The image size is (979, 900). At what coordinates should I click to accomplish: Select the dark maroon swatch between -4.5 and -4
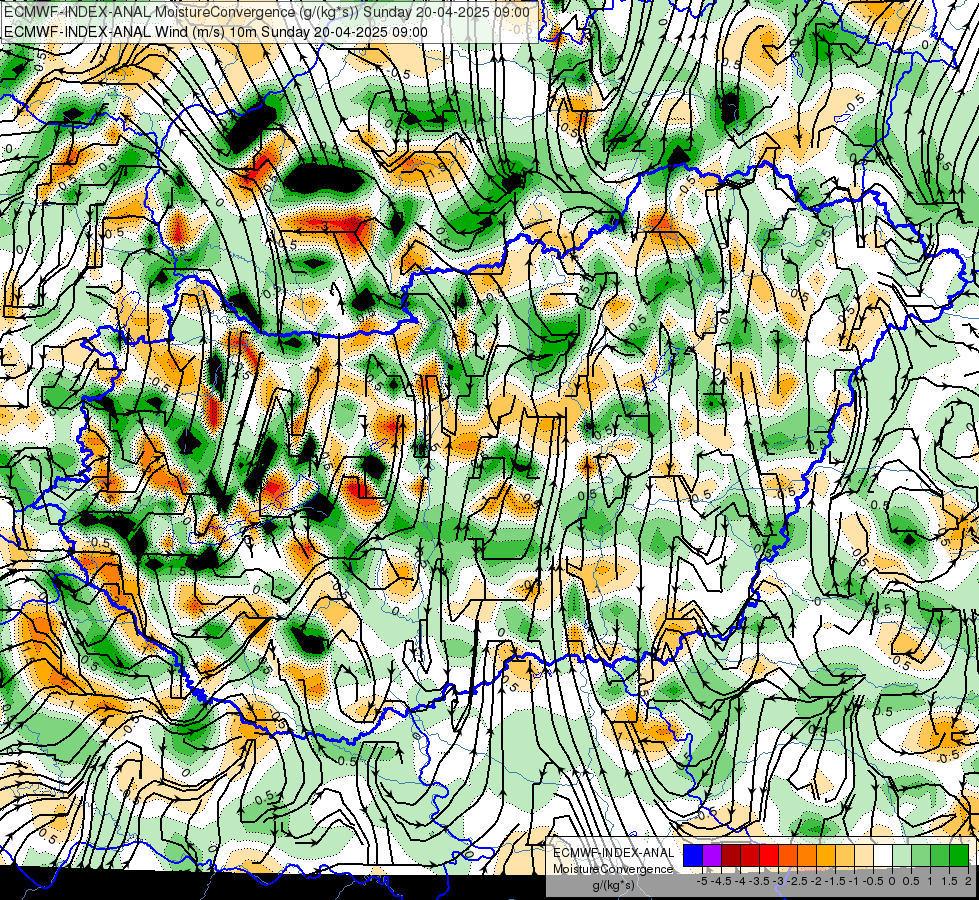(x=731, y=856)
